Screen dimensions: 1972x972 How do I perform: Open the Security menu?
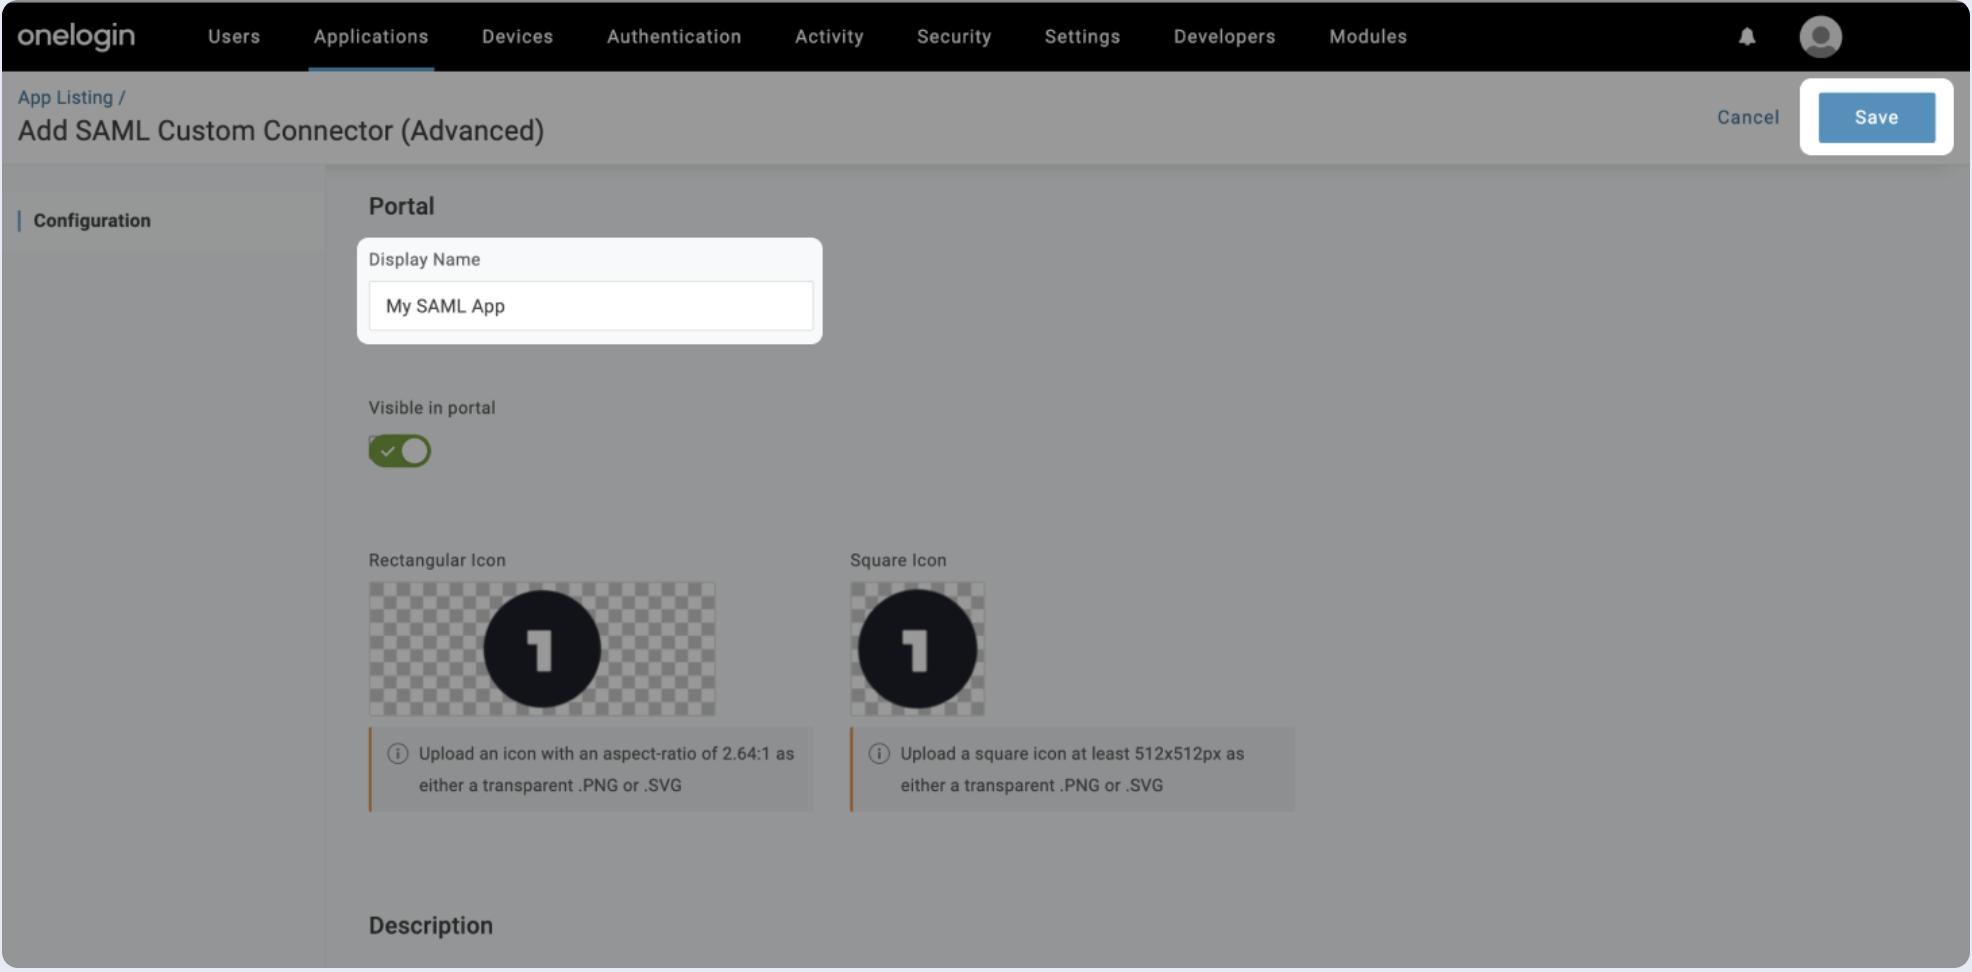point(954,37)
